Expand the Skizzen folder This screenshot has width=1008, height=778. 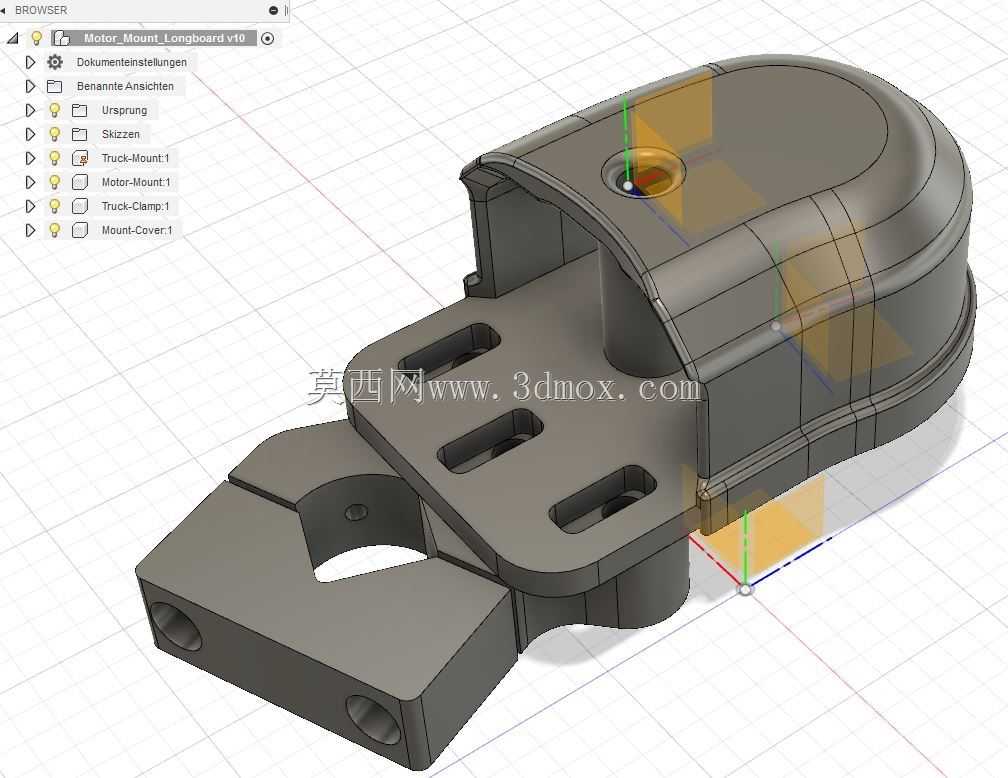30,134
